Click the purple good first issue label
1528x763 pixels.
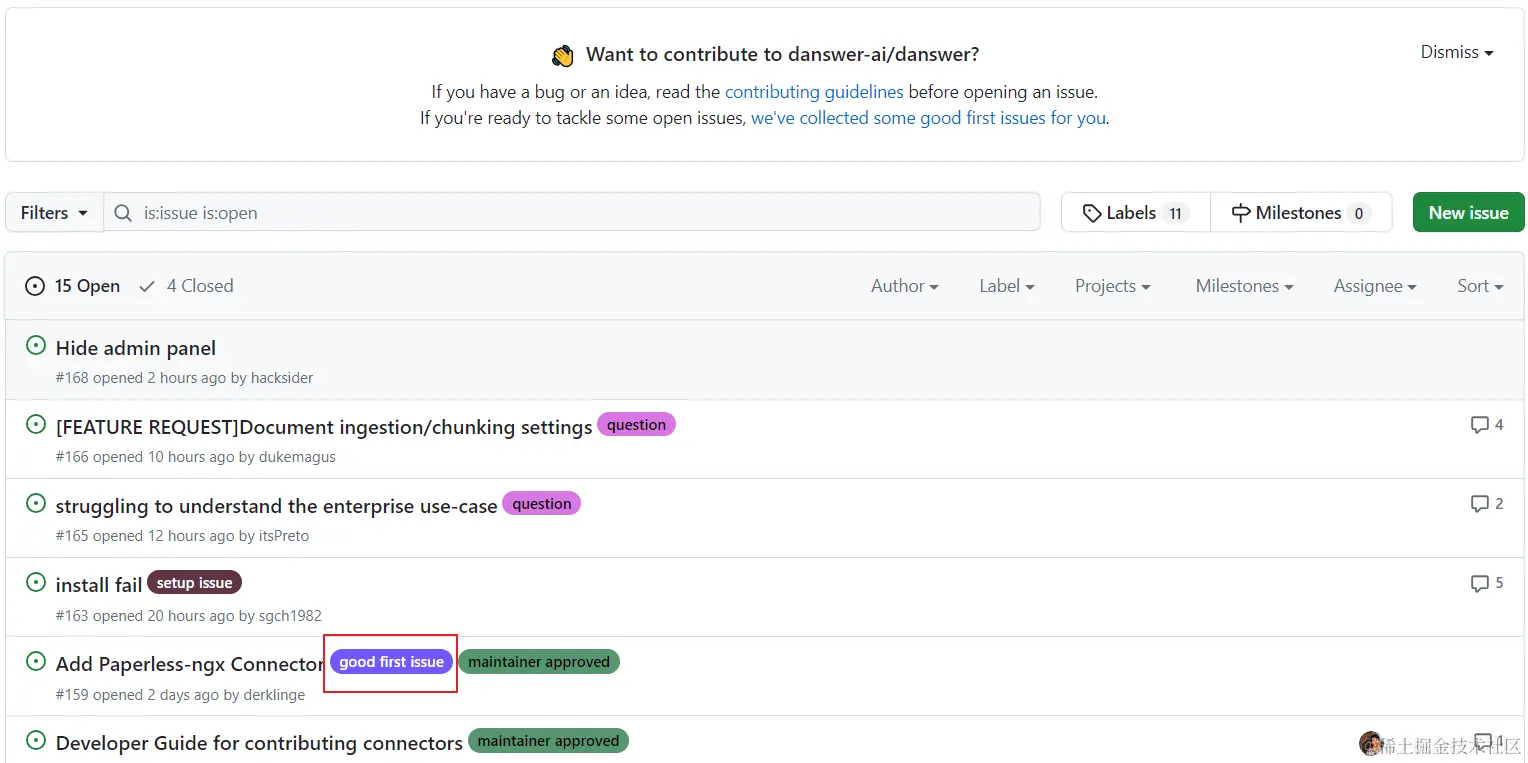[391, 662]
